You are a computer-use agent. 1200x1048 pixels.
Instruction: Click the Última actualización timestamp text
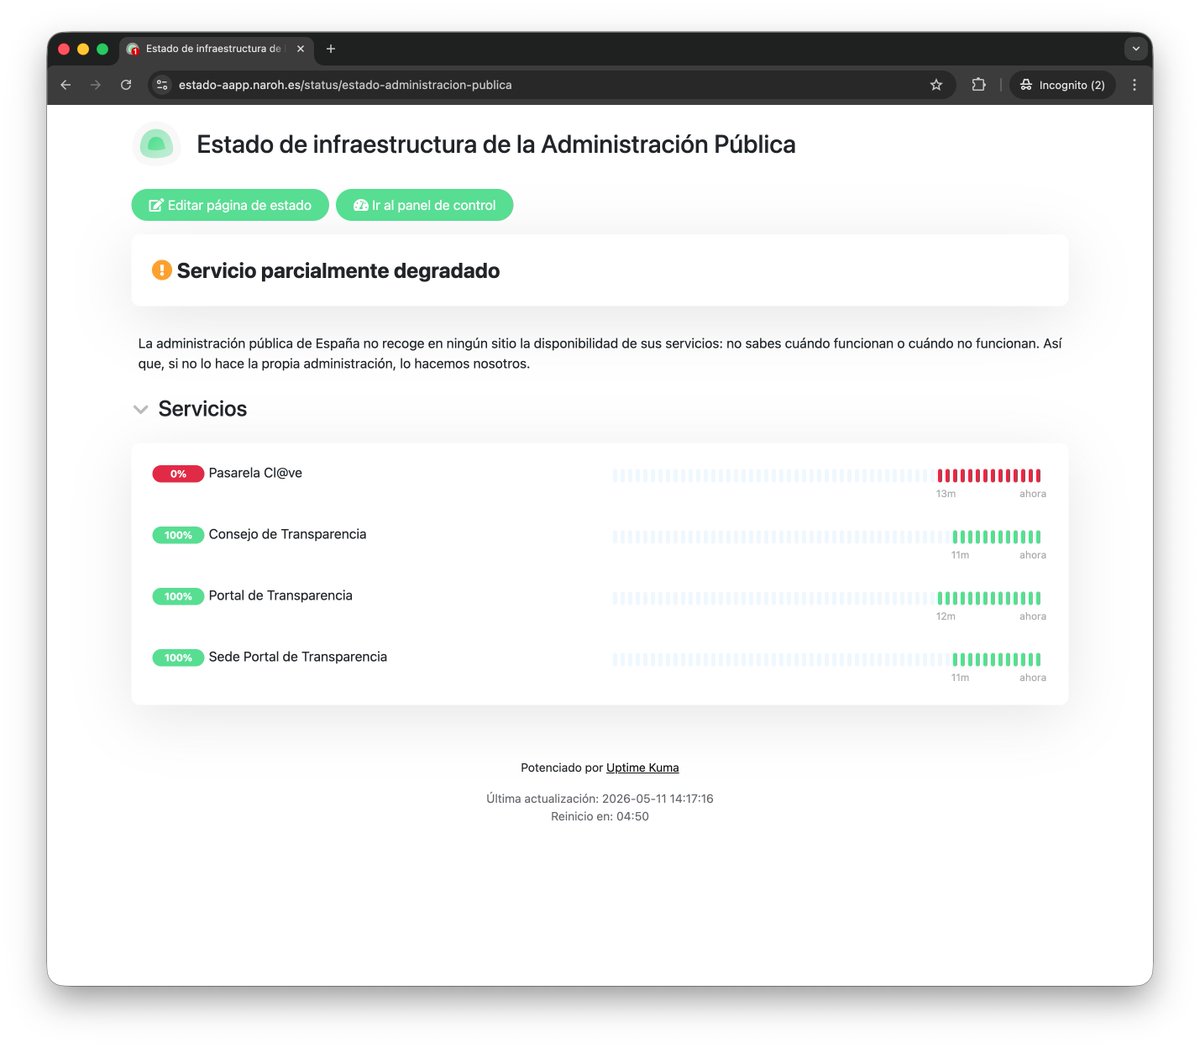point(600,799)
